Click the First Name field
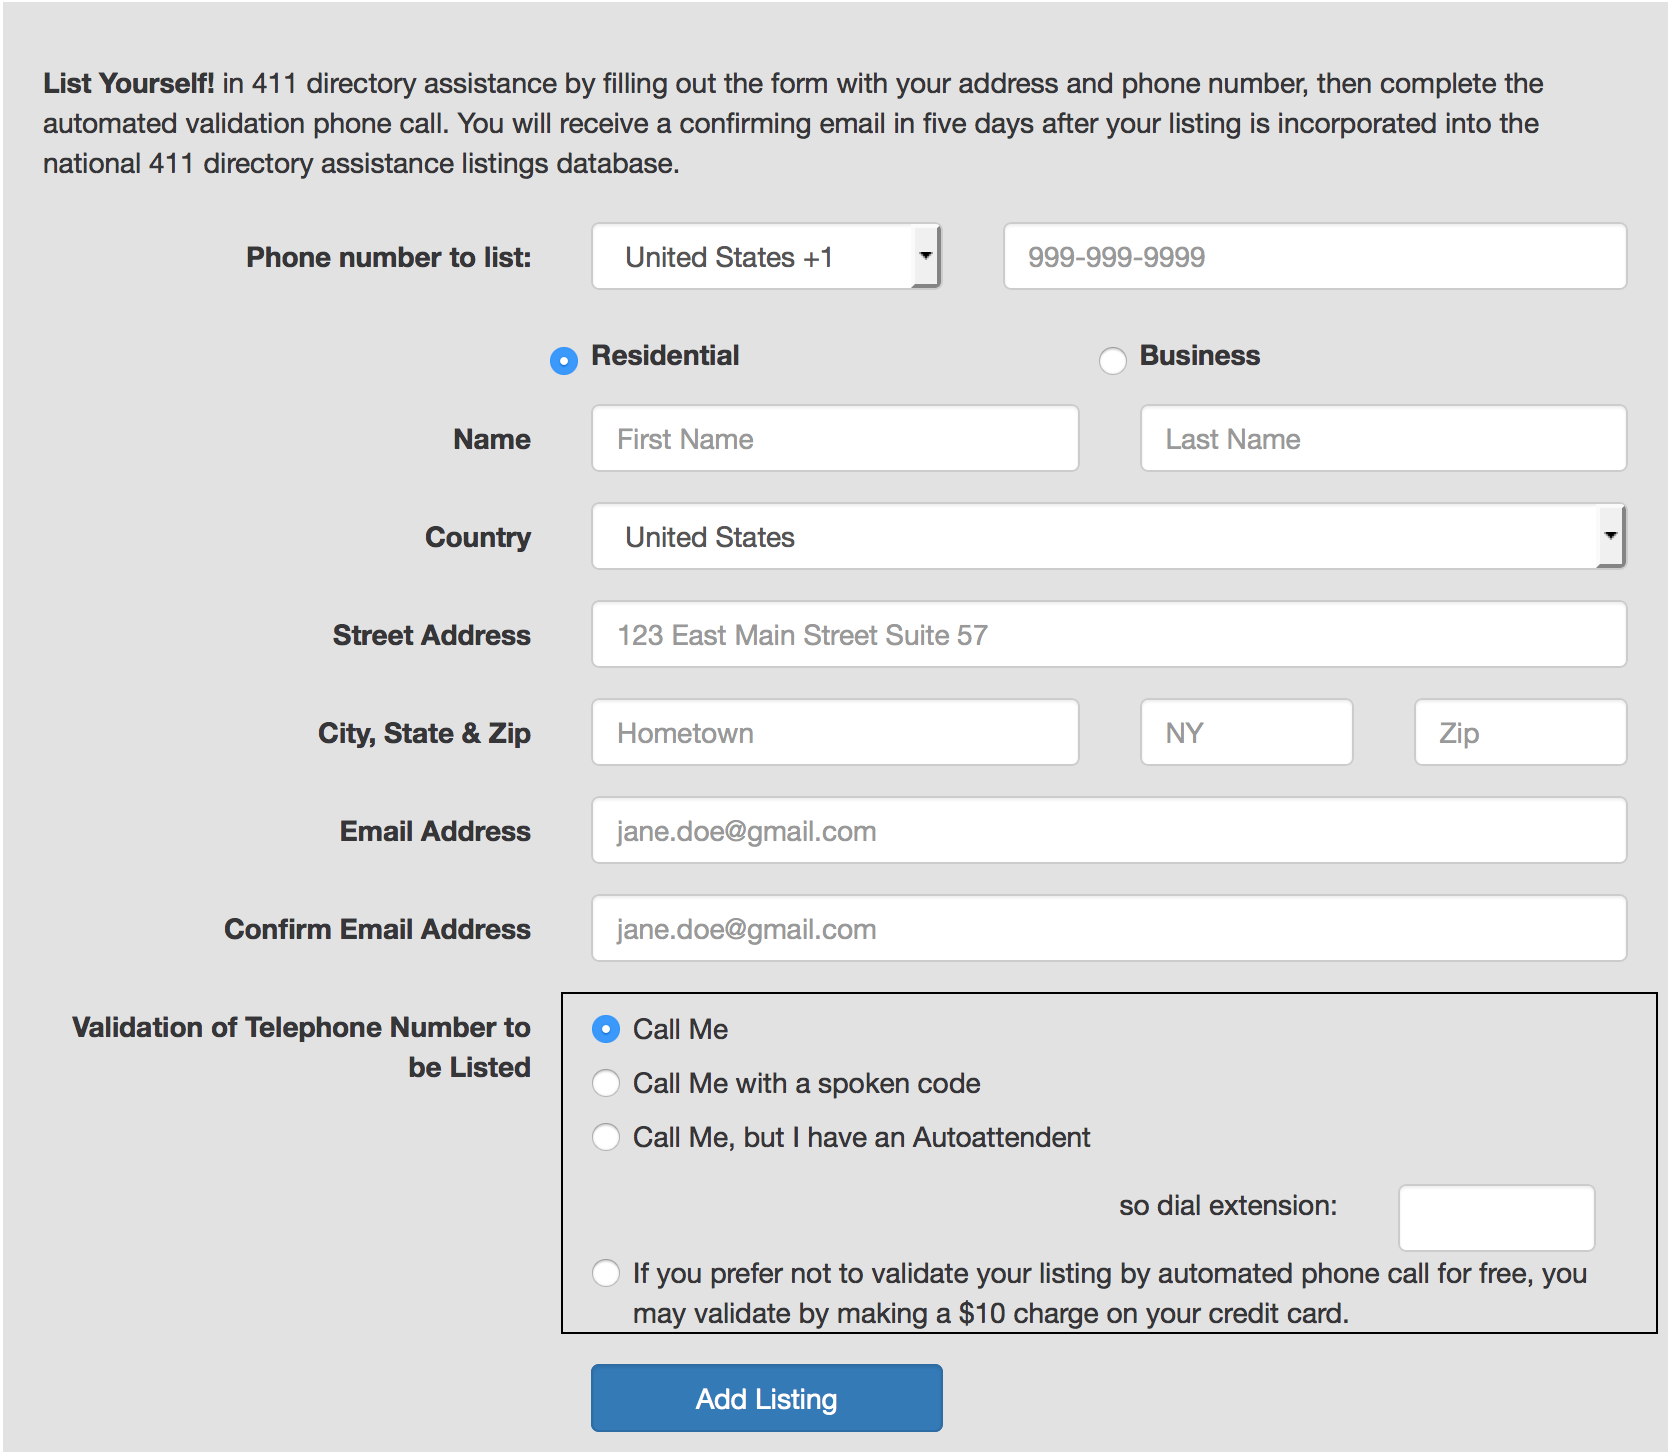The width and height of the screenshot is (1668, 1452). click(x=834, y=439)
